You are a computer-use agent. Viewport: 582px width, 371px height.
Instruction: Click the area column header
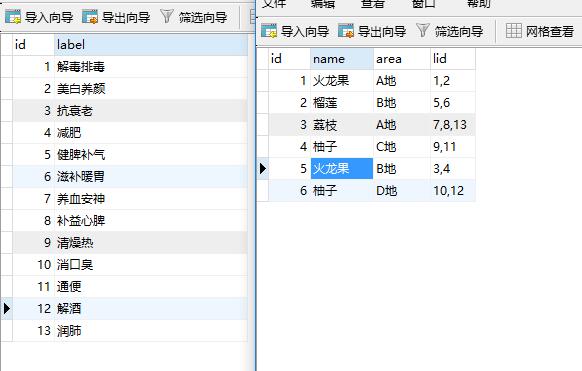point(402,59)
